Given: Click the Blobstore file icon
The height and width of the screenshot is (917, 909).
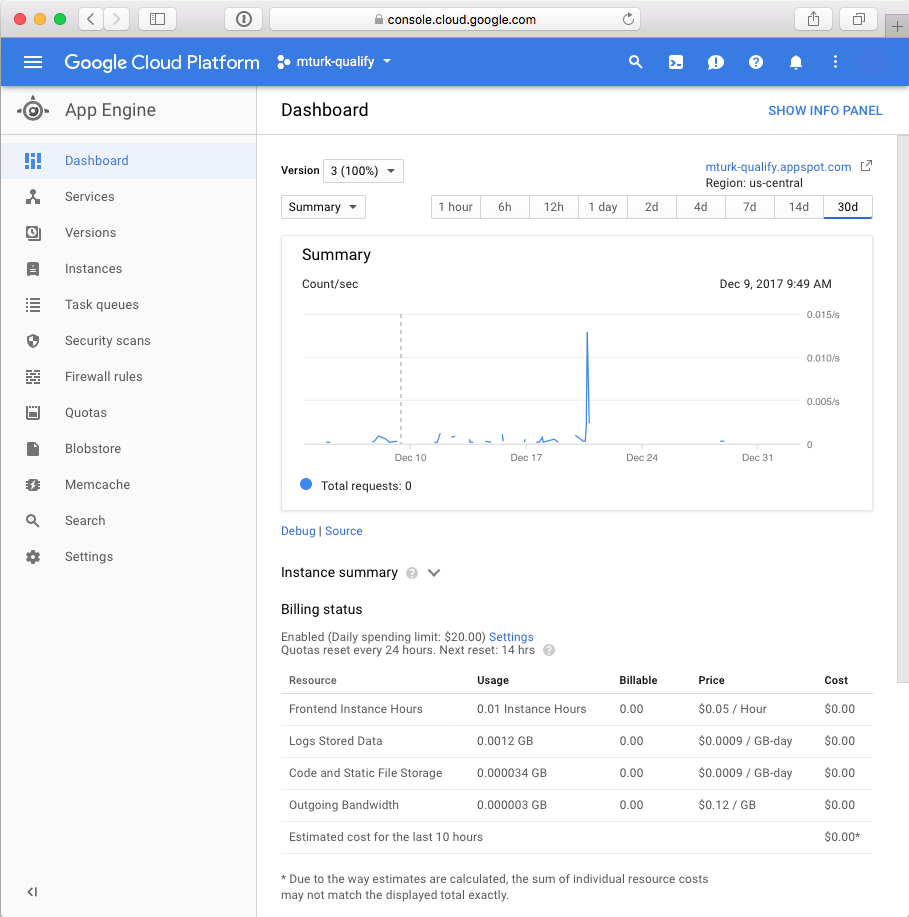Looking at the screenshot, I should tap(33, 449).
